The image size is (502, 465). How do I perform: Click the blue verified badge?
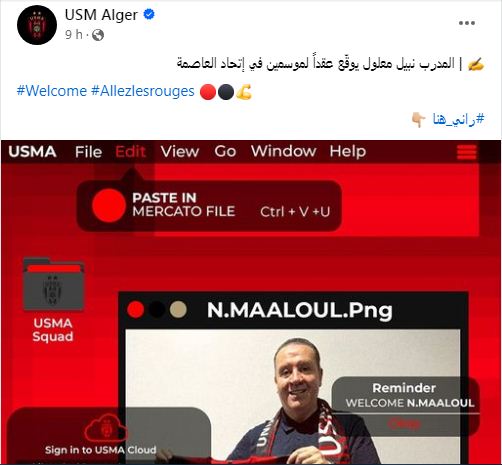pos(149,14)
